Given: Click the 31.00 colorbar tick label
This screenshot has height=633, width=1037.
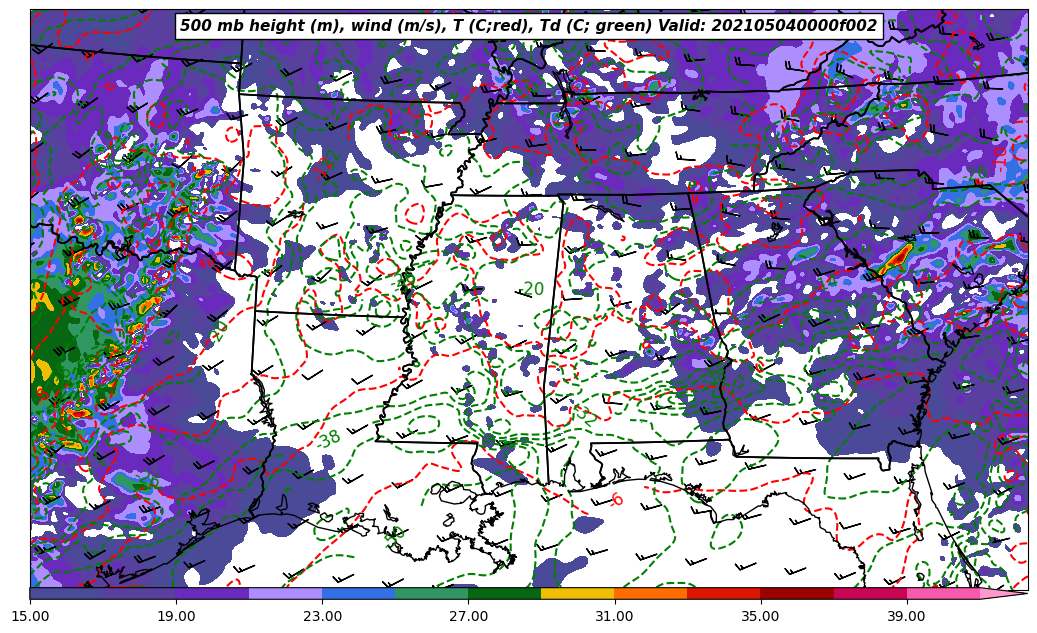Looking at the screenshot, I should [x=614, y=616].
